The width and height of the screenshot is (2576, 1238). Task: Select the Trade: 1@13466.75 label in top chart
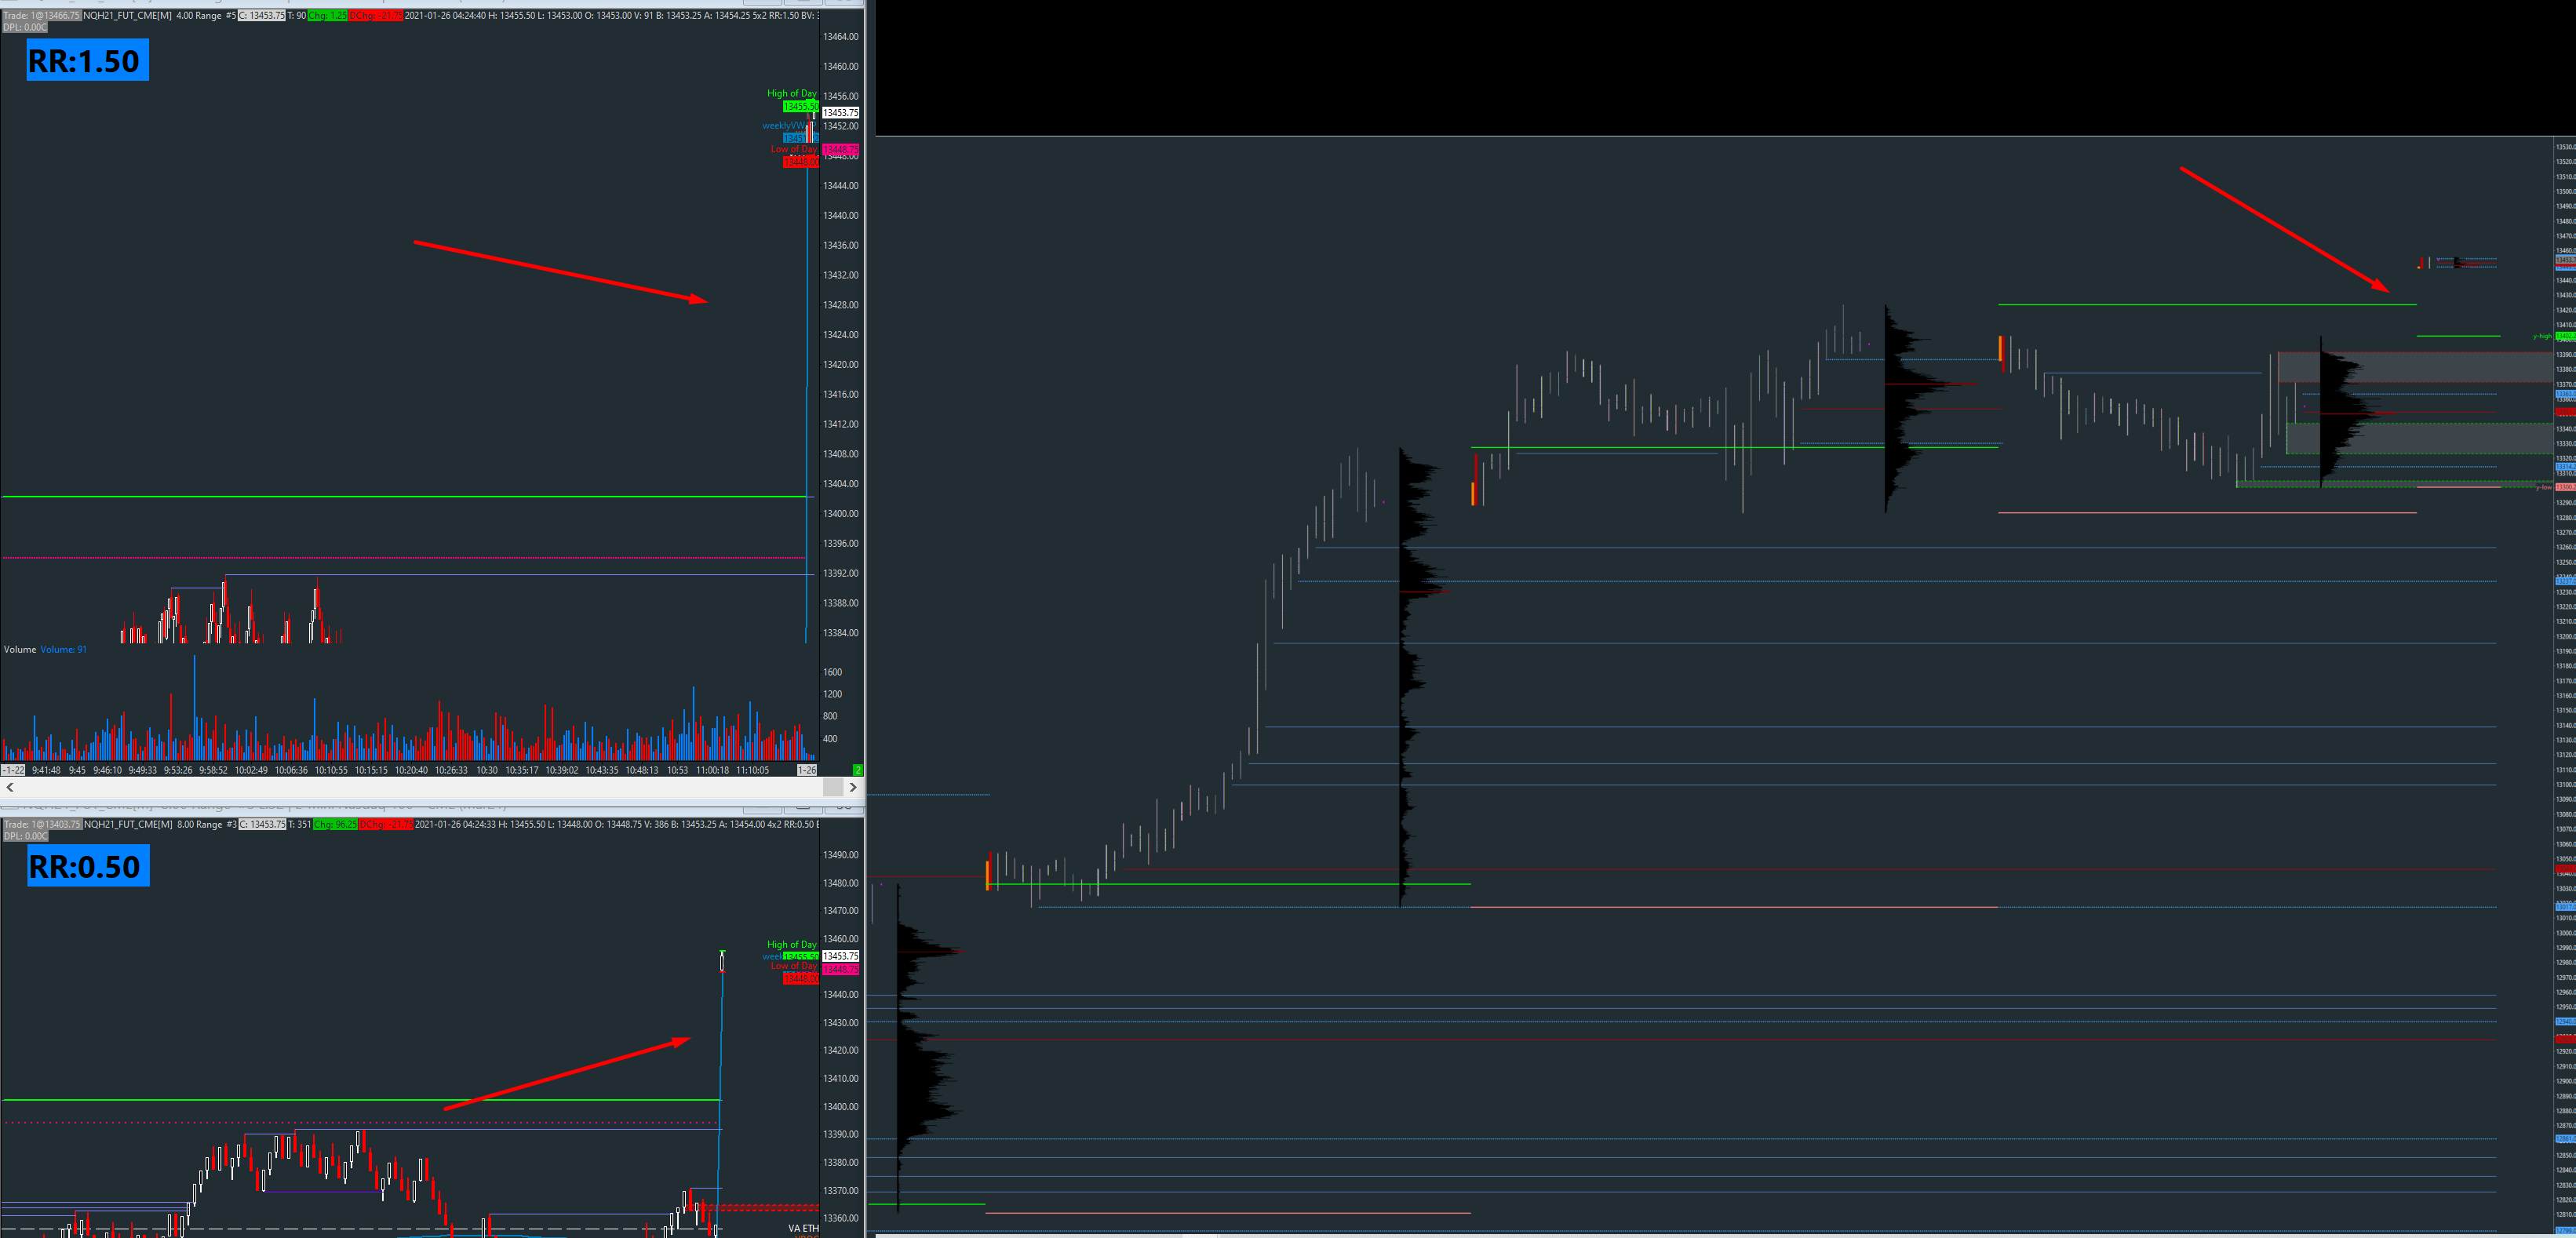click(41, 15)
